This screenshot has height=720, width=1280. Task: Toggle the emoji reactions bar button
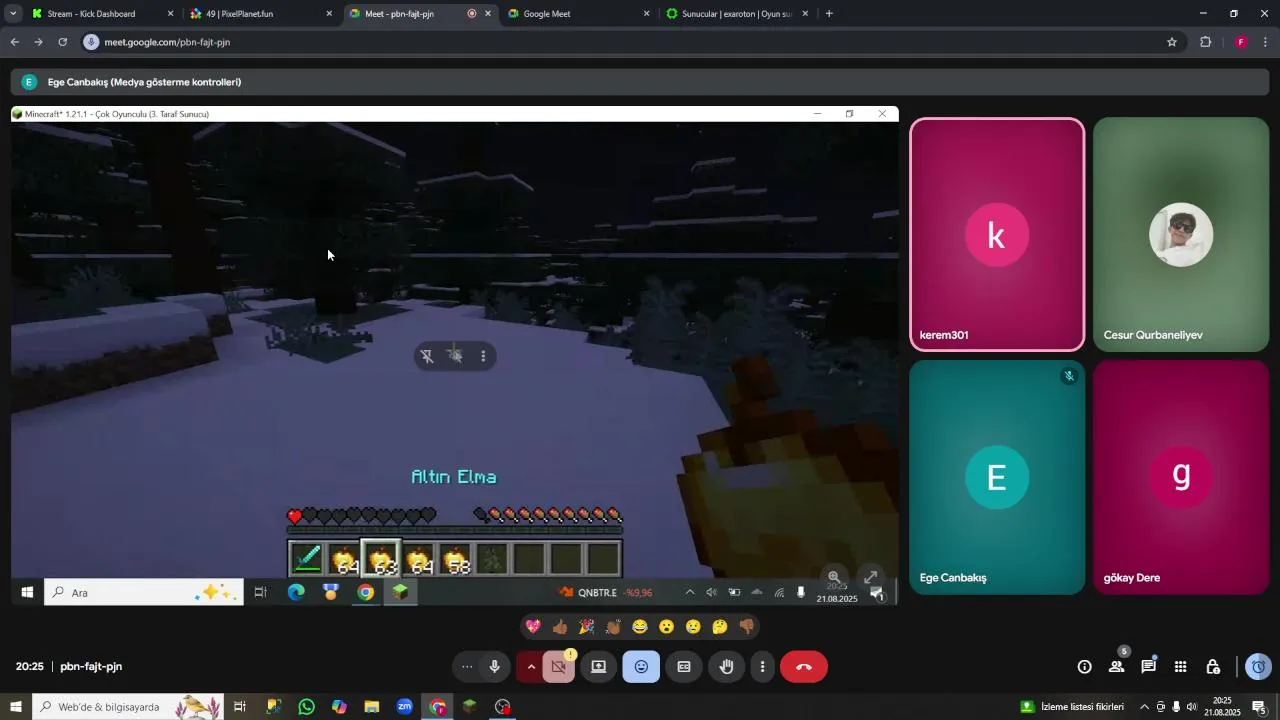[641, 667]
